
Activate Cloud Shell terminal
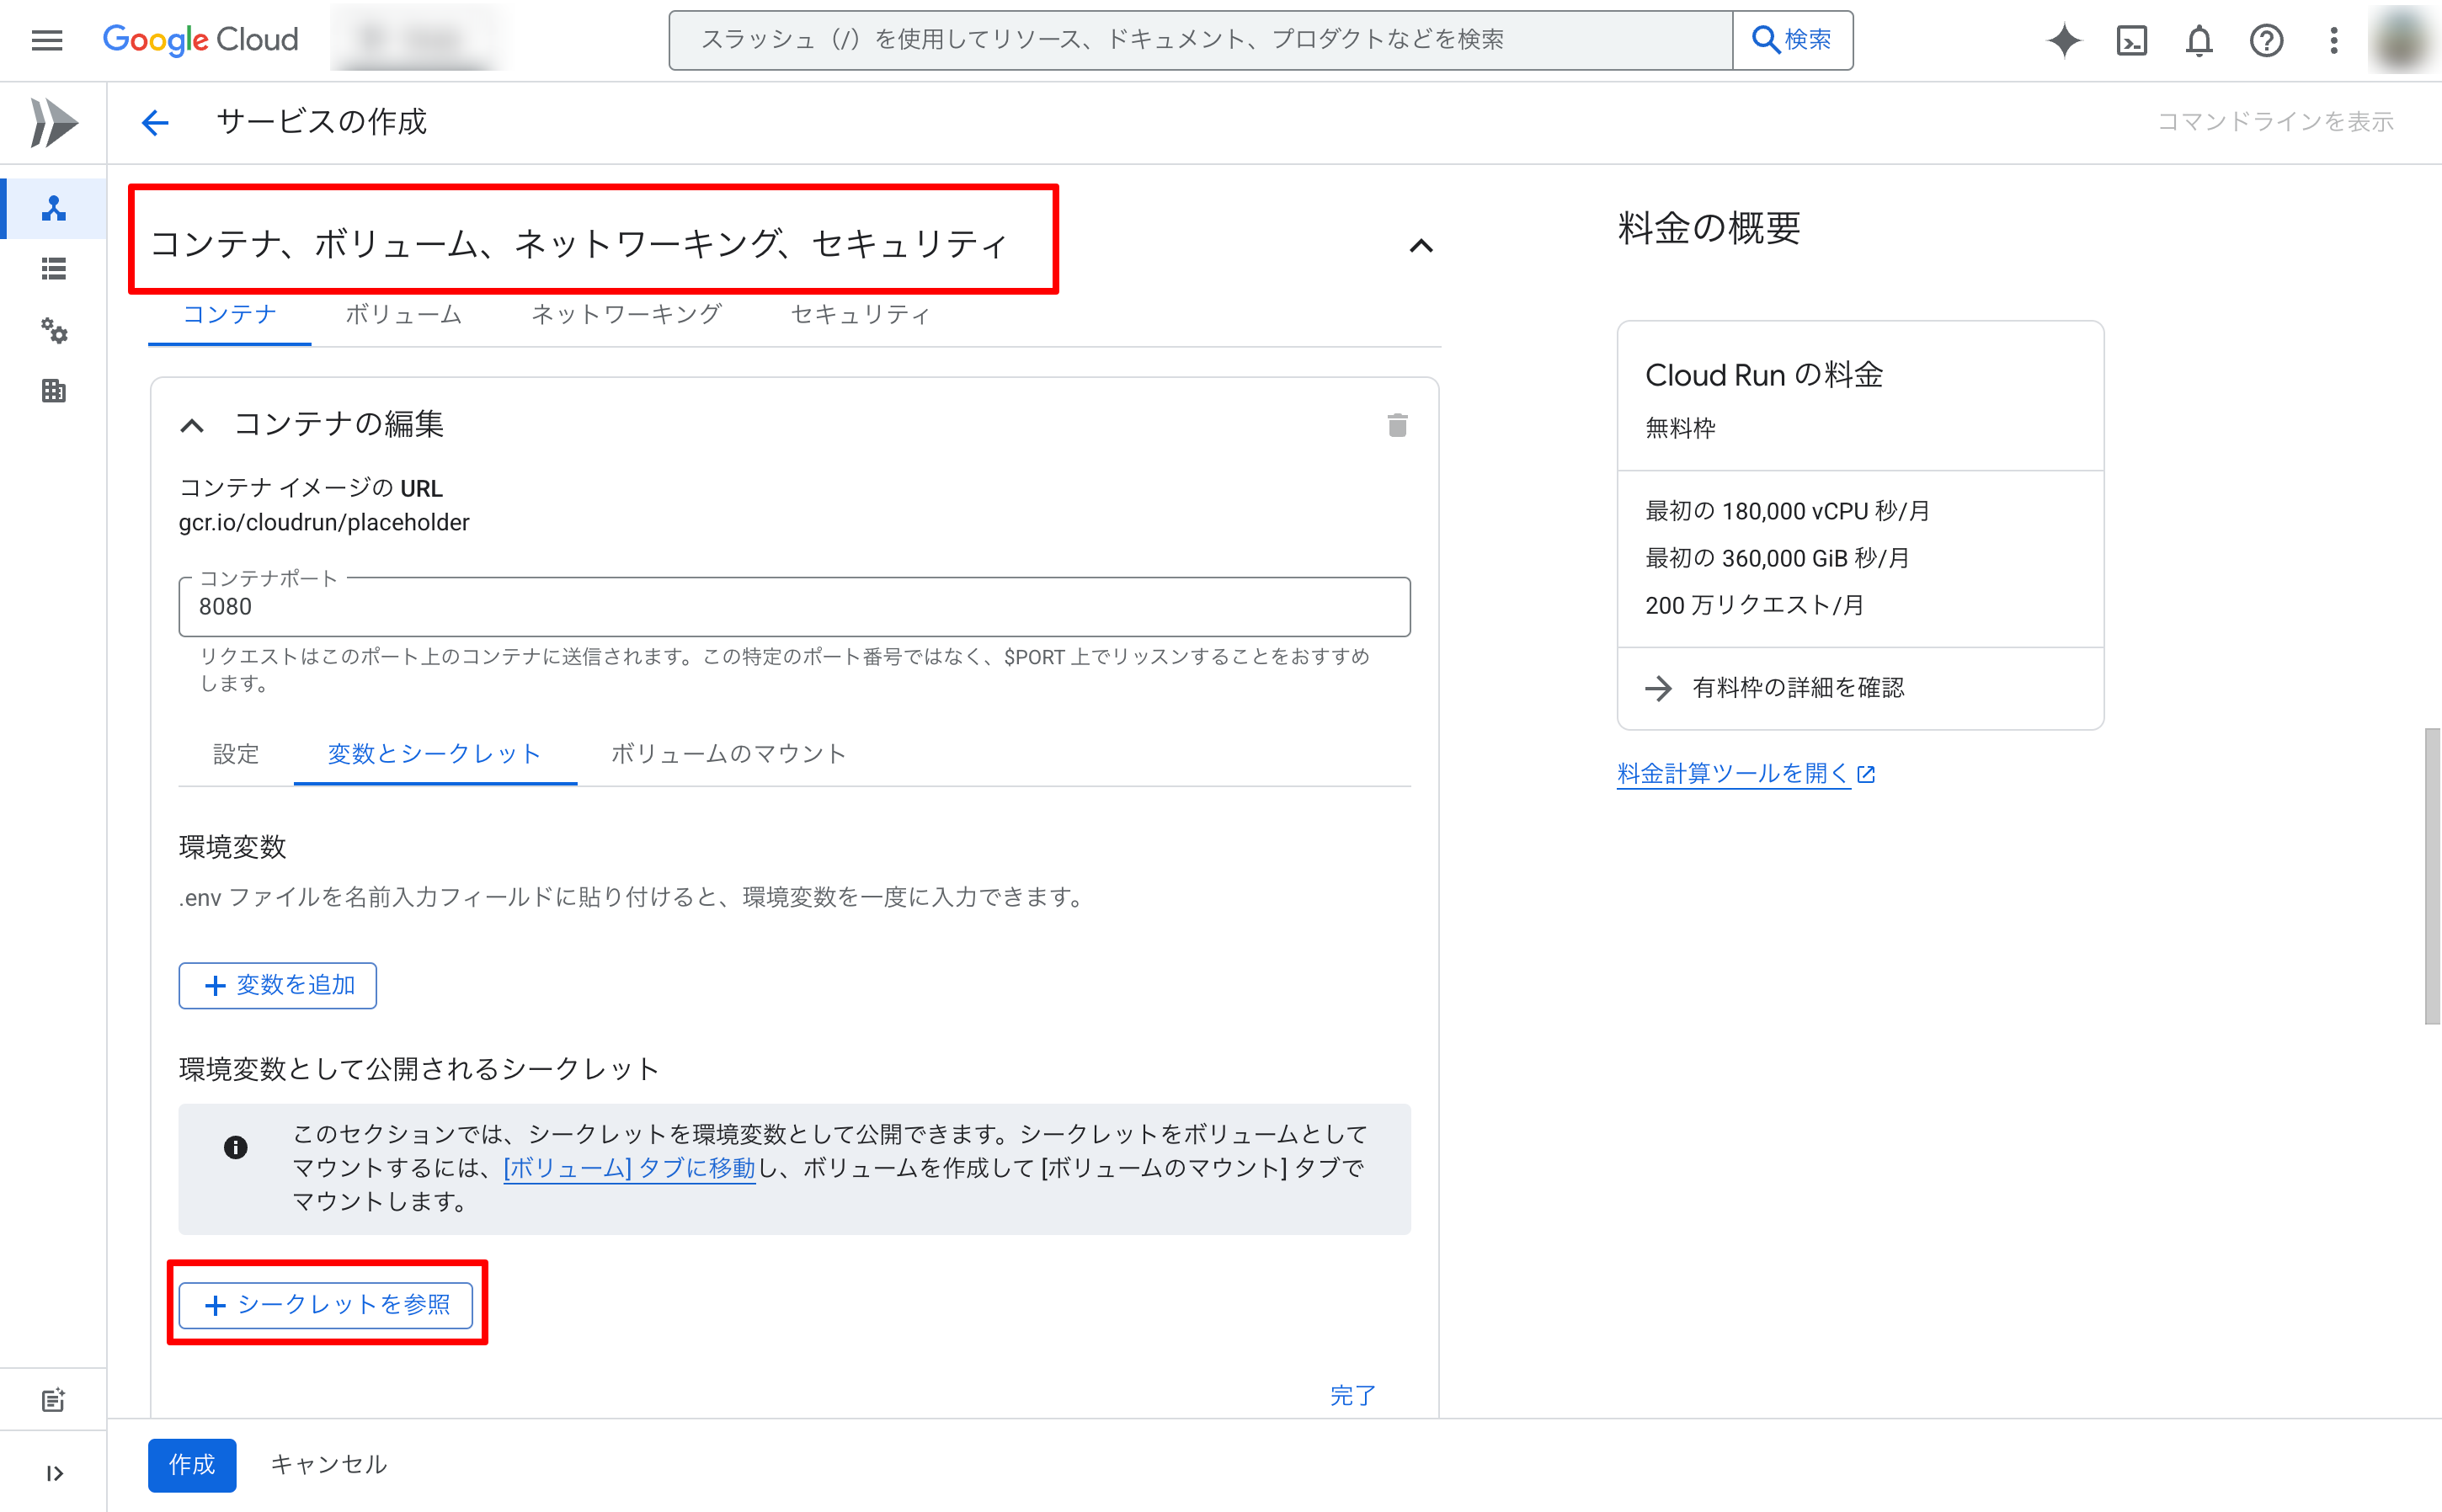(2132, 40)
